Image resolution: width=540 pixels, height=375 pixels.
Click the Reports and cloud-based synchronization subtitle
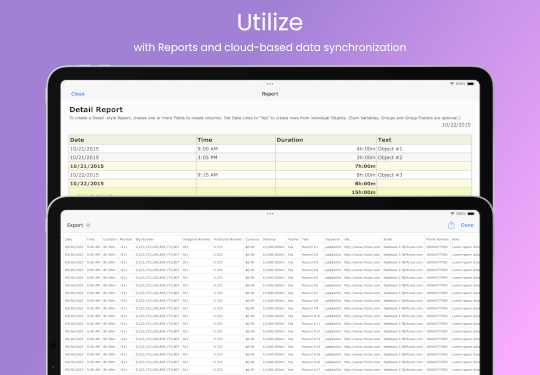(x=270, y=47)
